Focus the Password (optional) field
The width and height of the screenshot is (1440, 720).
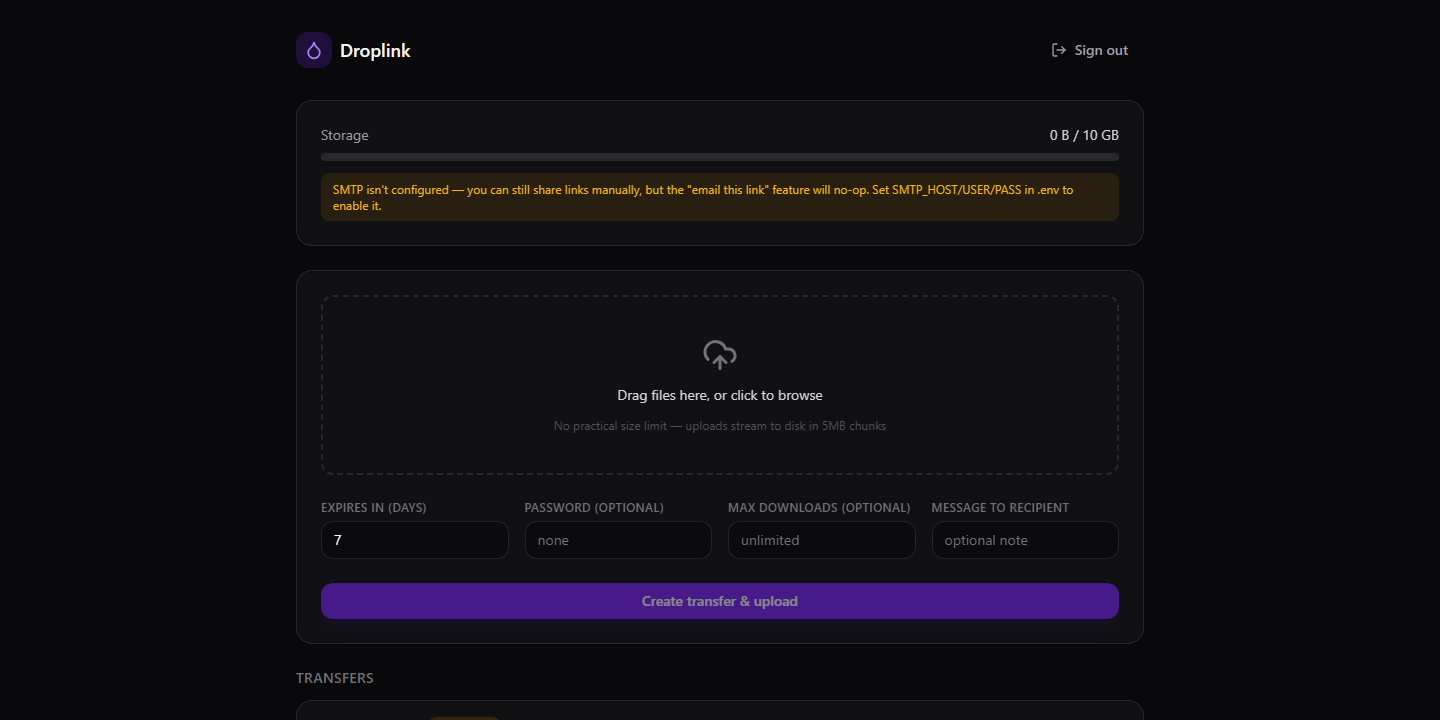(618, 540)
